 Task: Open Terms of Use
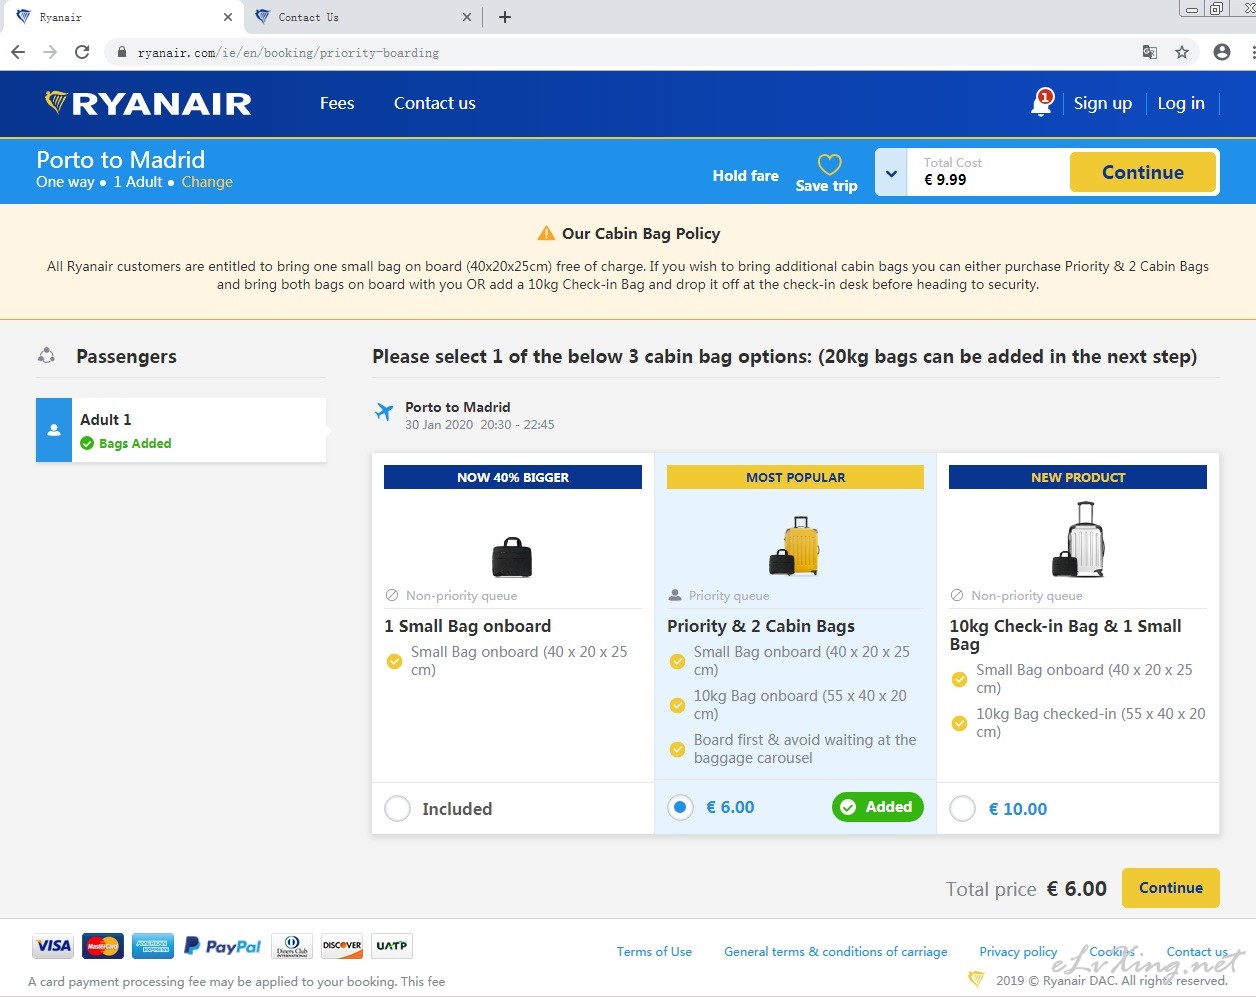point(654,951)
